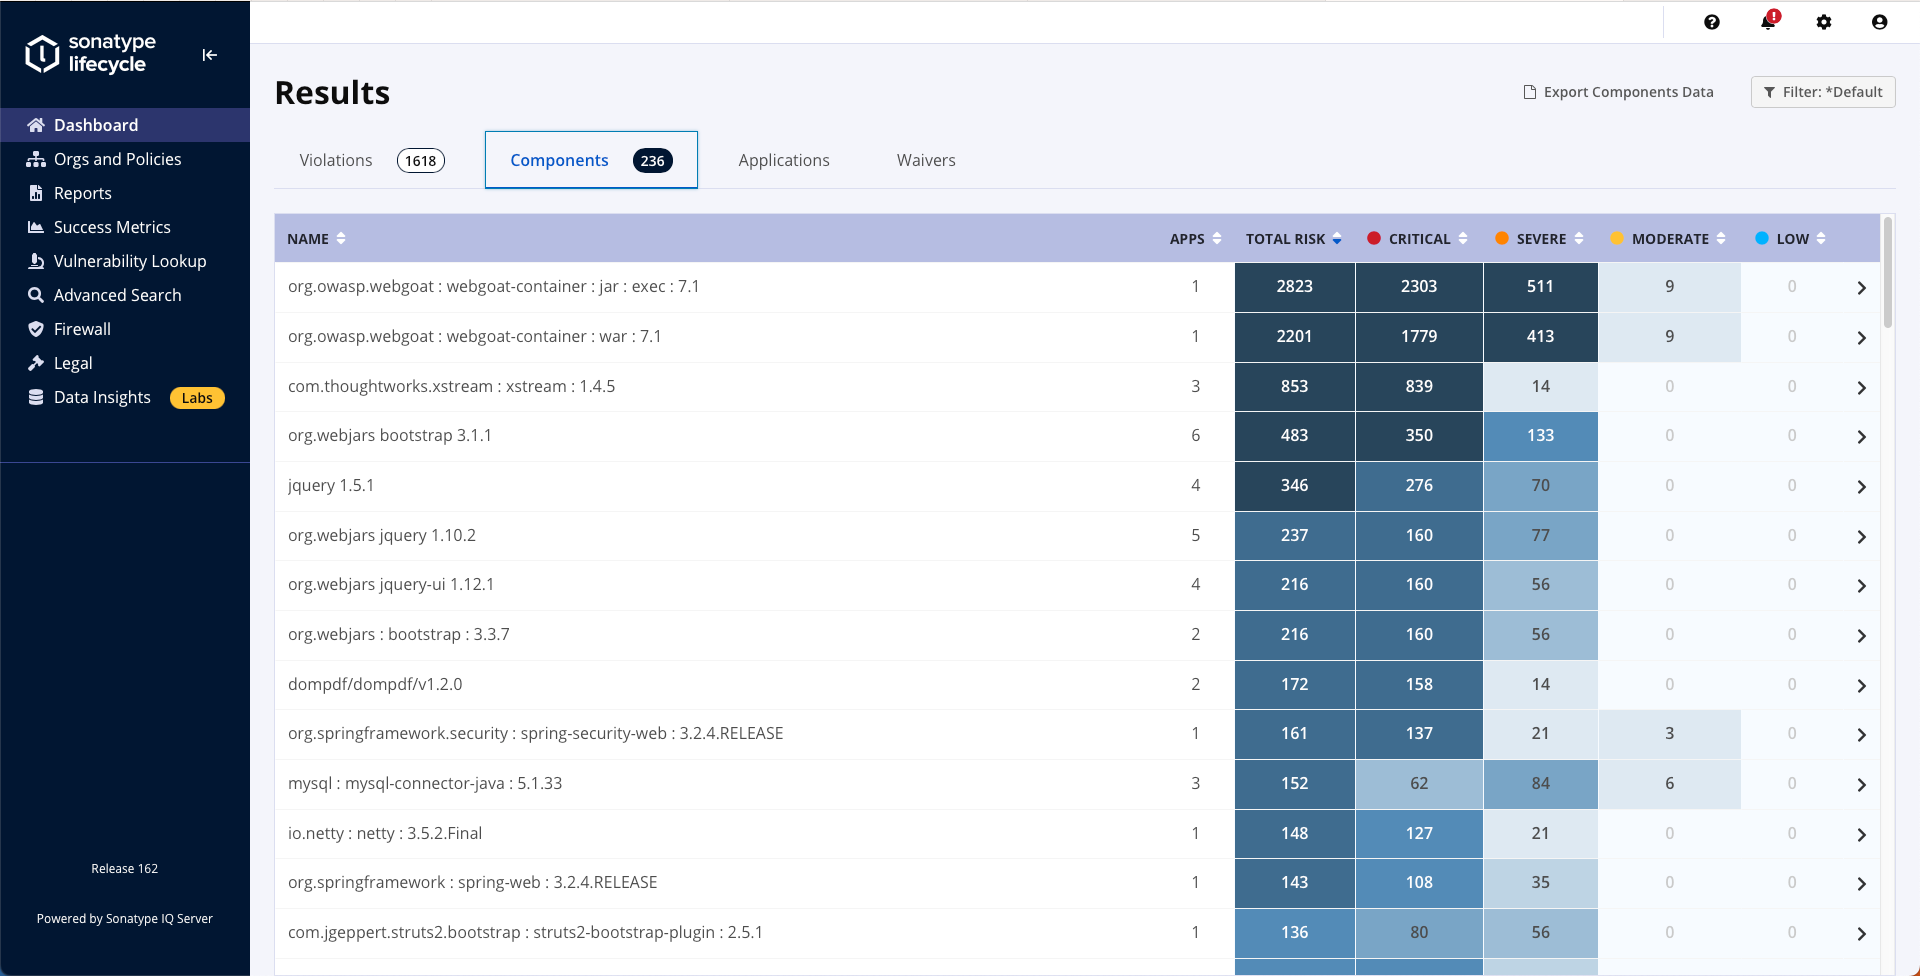Collapse the sidebar using the arrow icon
This screenshot has width=1920, height=976.
209,55
